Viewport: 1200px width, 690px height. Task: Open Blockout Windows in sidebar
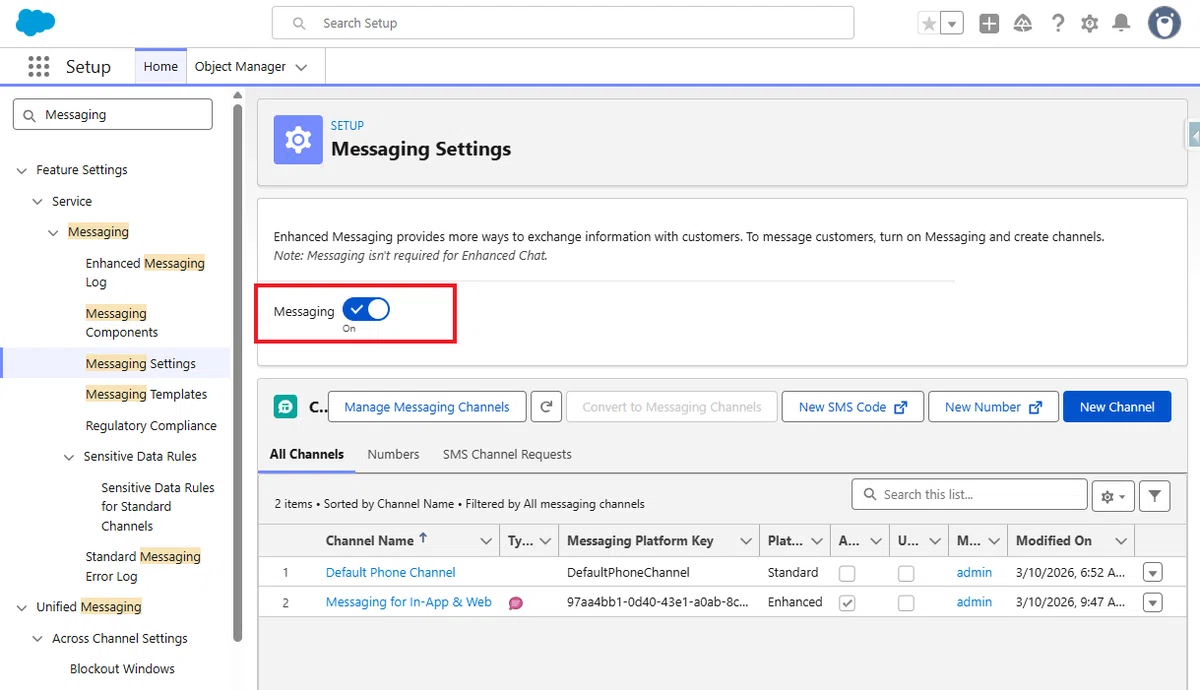122,669
